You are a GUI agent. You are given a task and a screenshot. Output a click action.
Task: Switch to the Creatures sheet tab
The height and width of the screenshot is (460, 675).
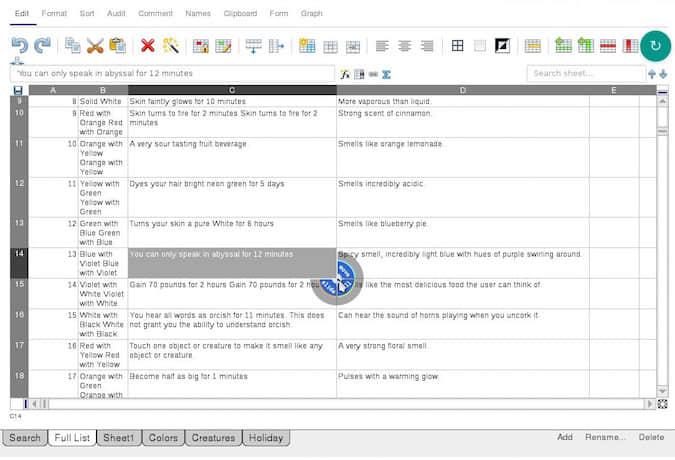(x=213, y=438)
